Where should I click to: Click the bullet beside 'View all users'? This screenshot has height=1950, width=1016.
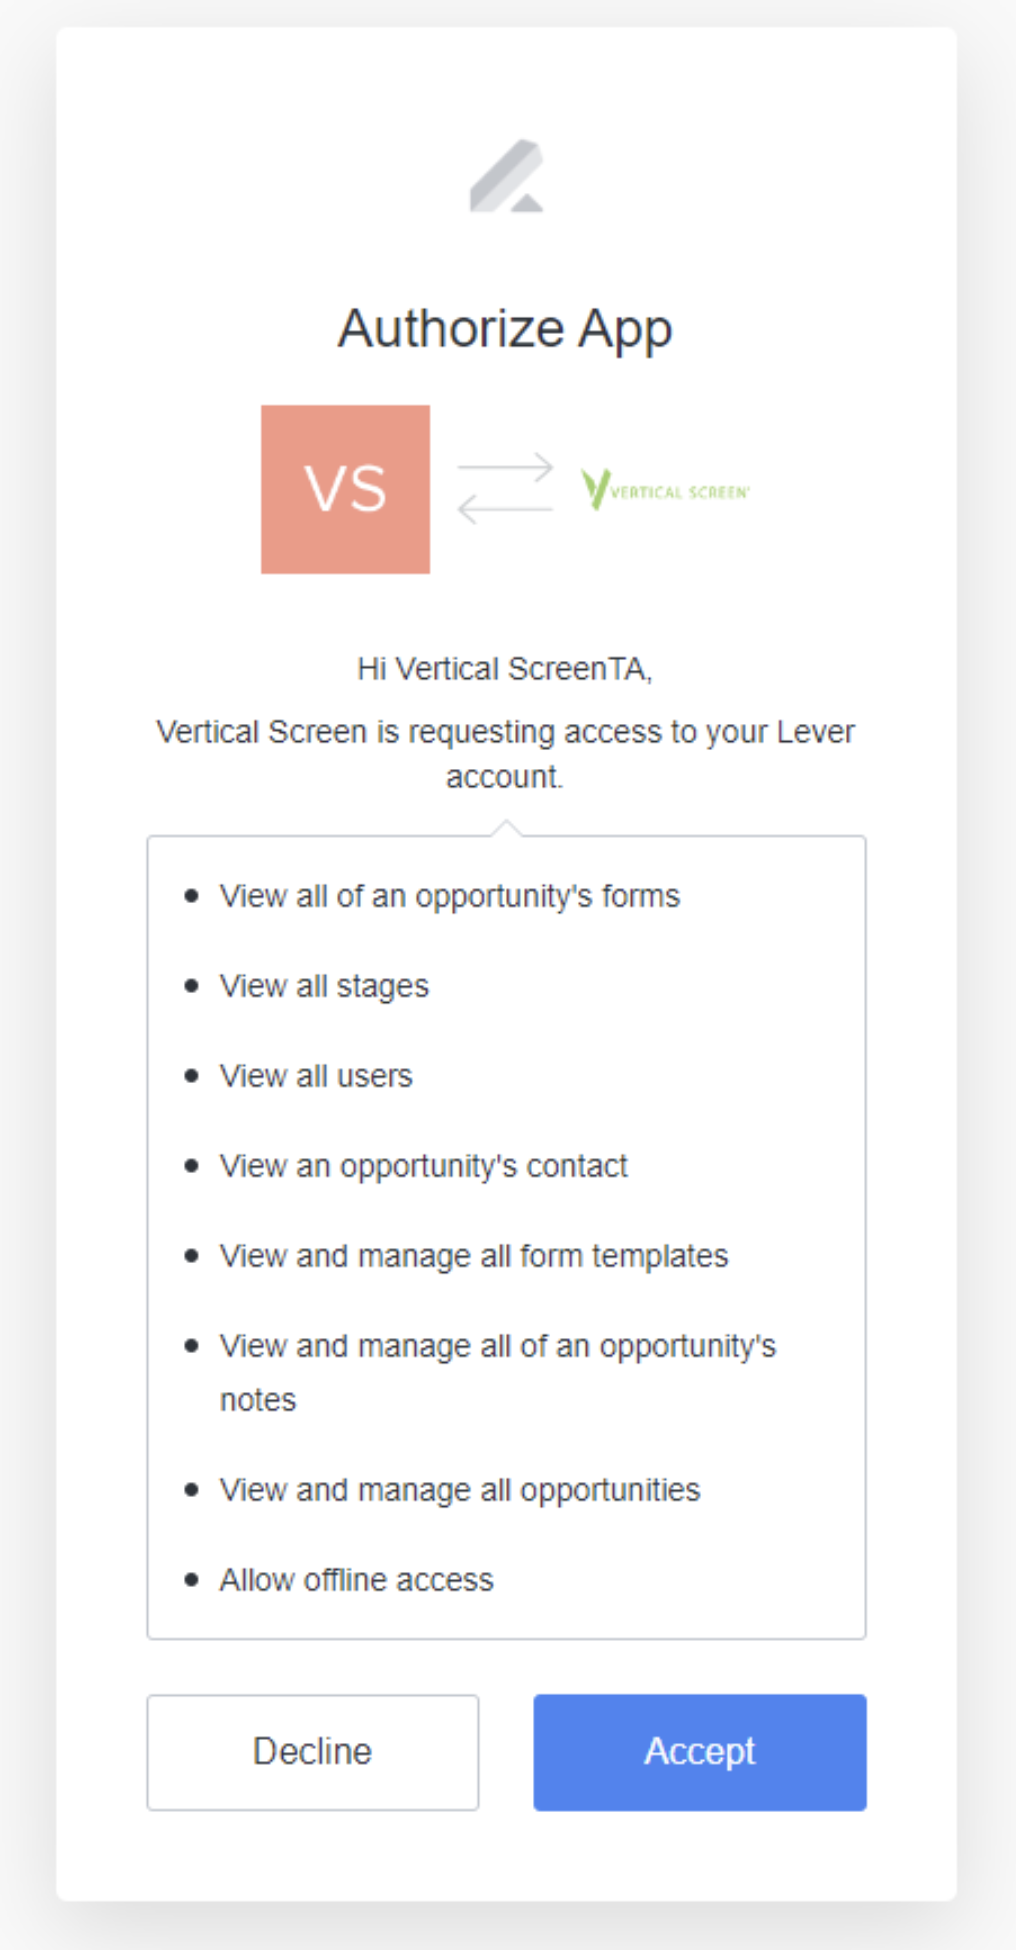[192, 1076]
